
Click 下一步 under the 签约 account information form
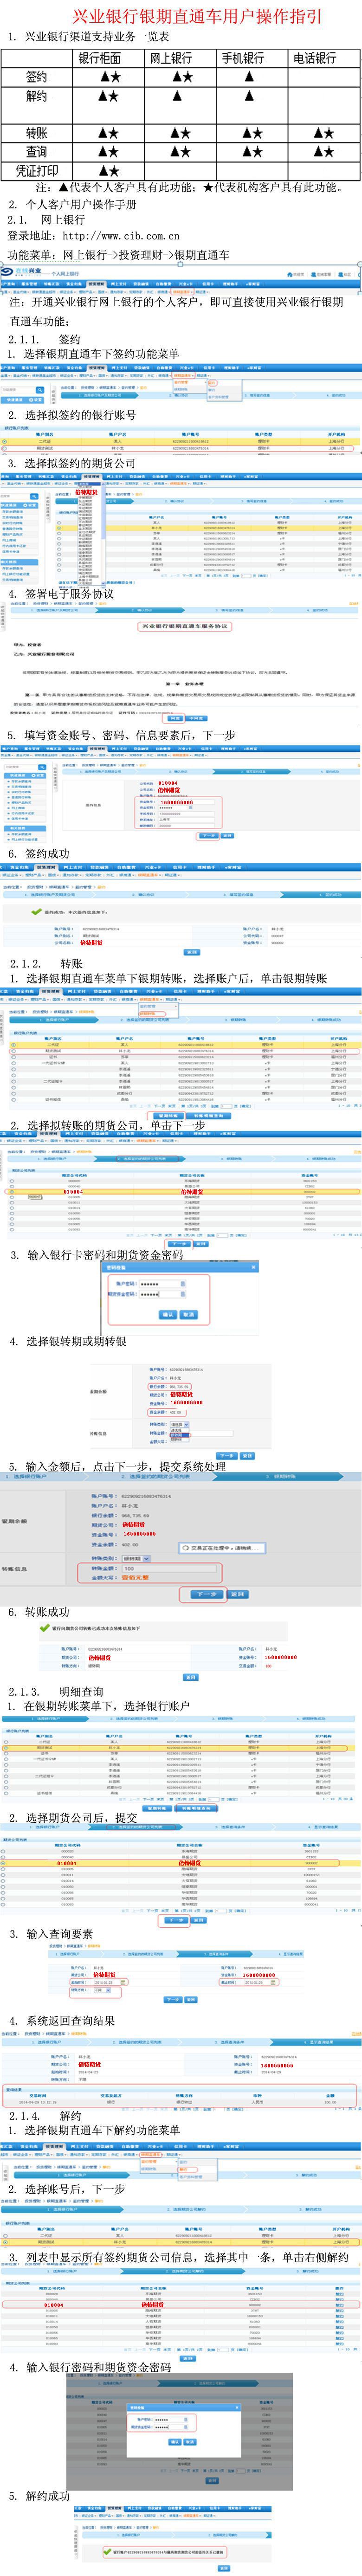(208, 835)
